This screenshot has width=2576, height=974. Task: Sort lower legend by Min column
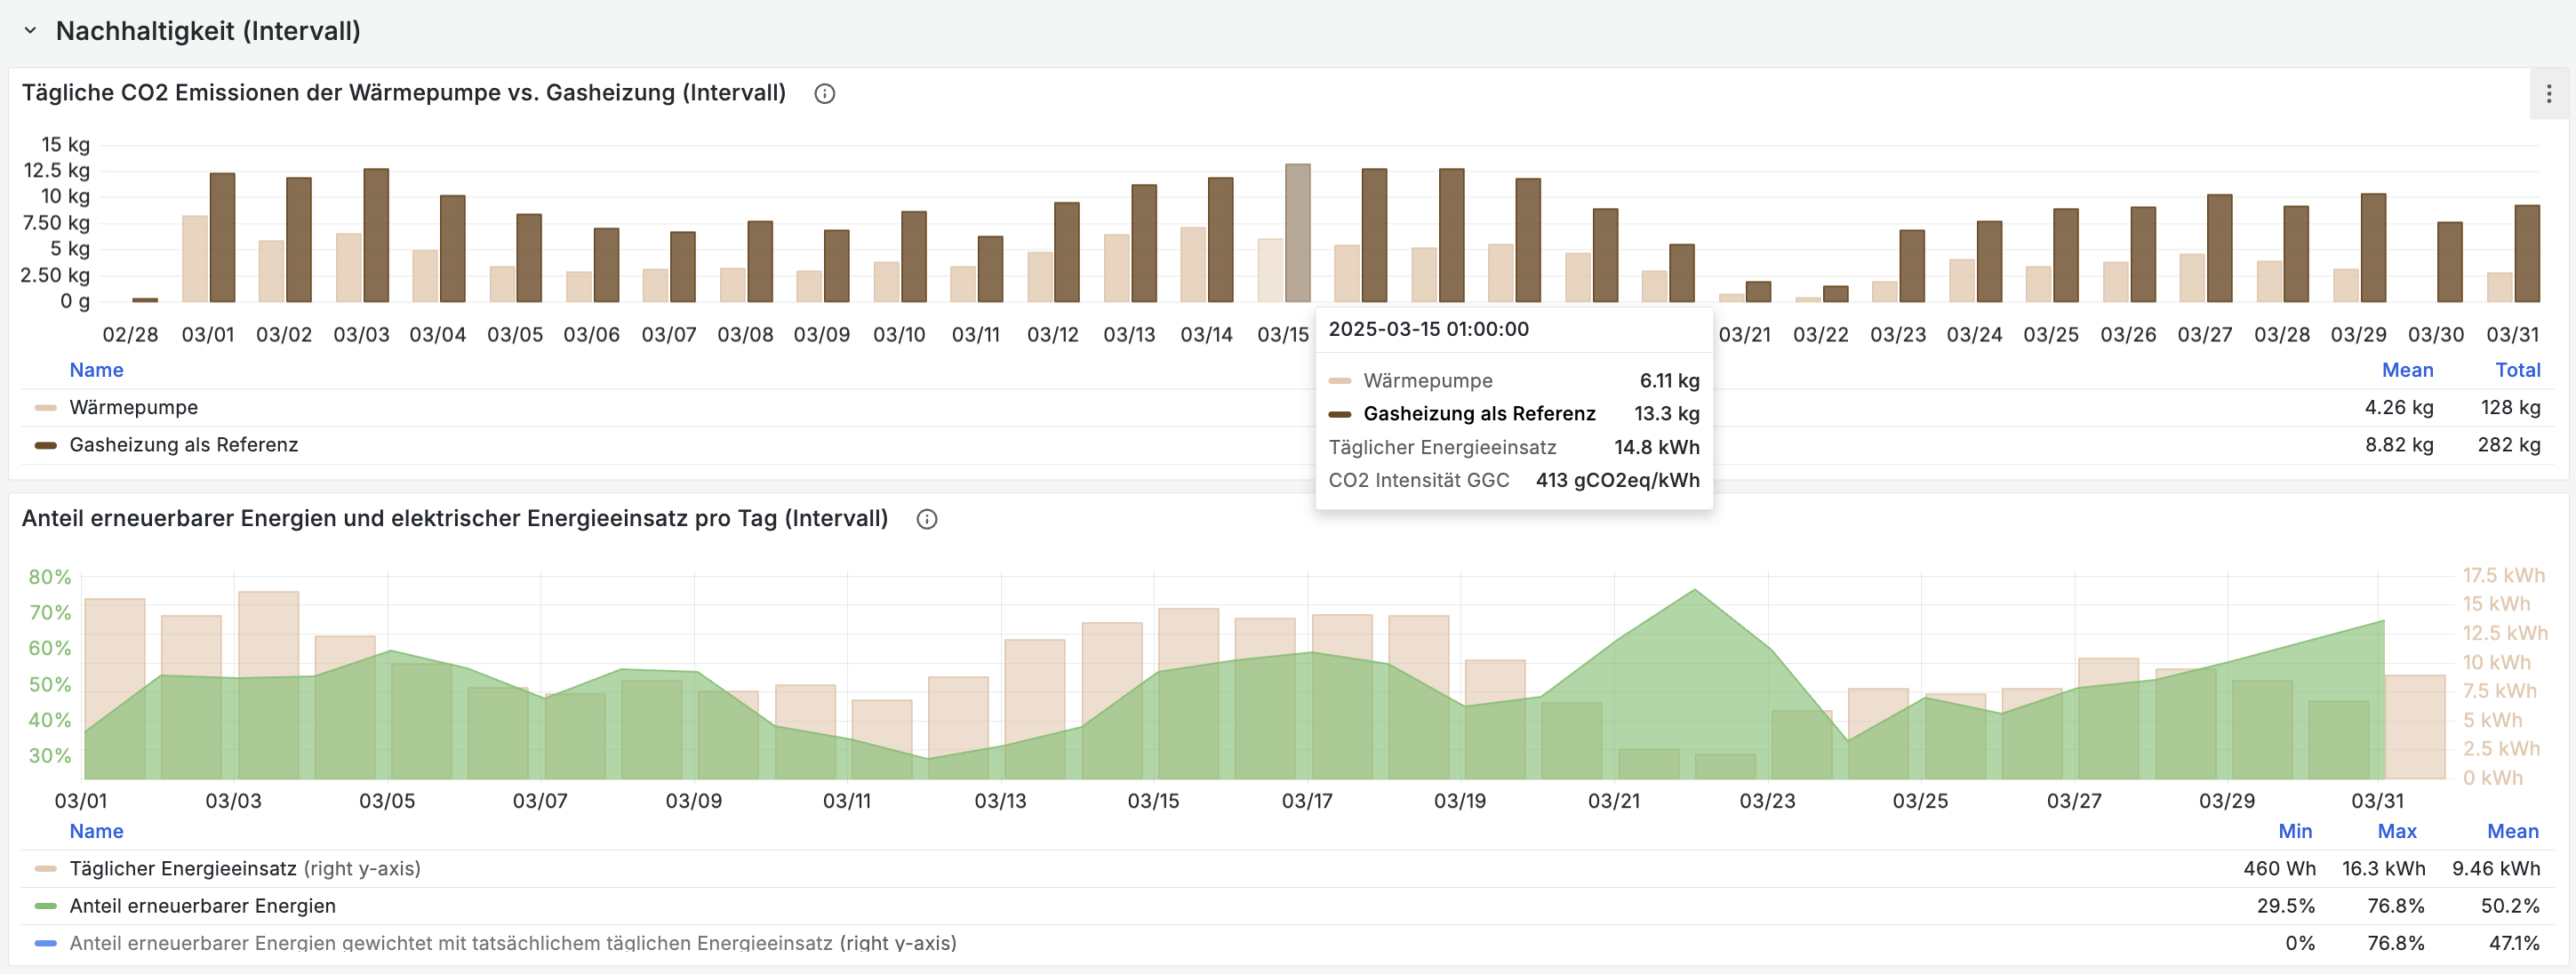[2294, 831]
